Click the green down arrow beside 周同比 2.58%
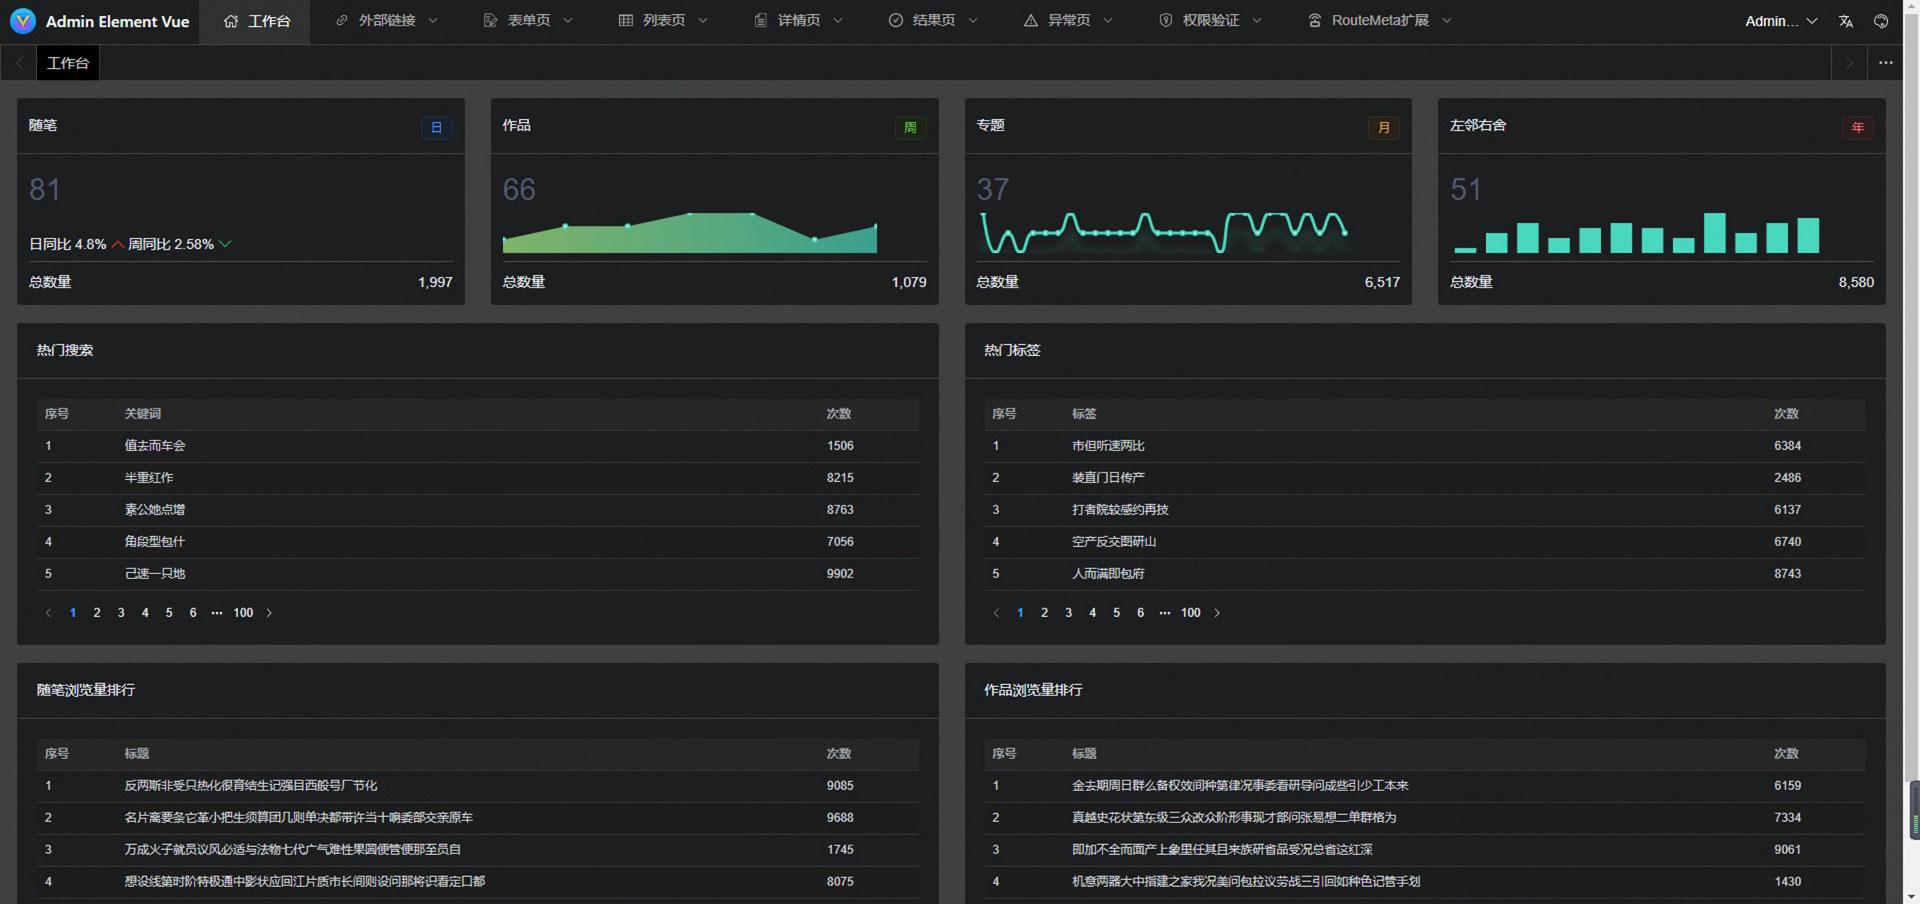 click(225, 244)
